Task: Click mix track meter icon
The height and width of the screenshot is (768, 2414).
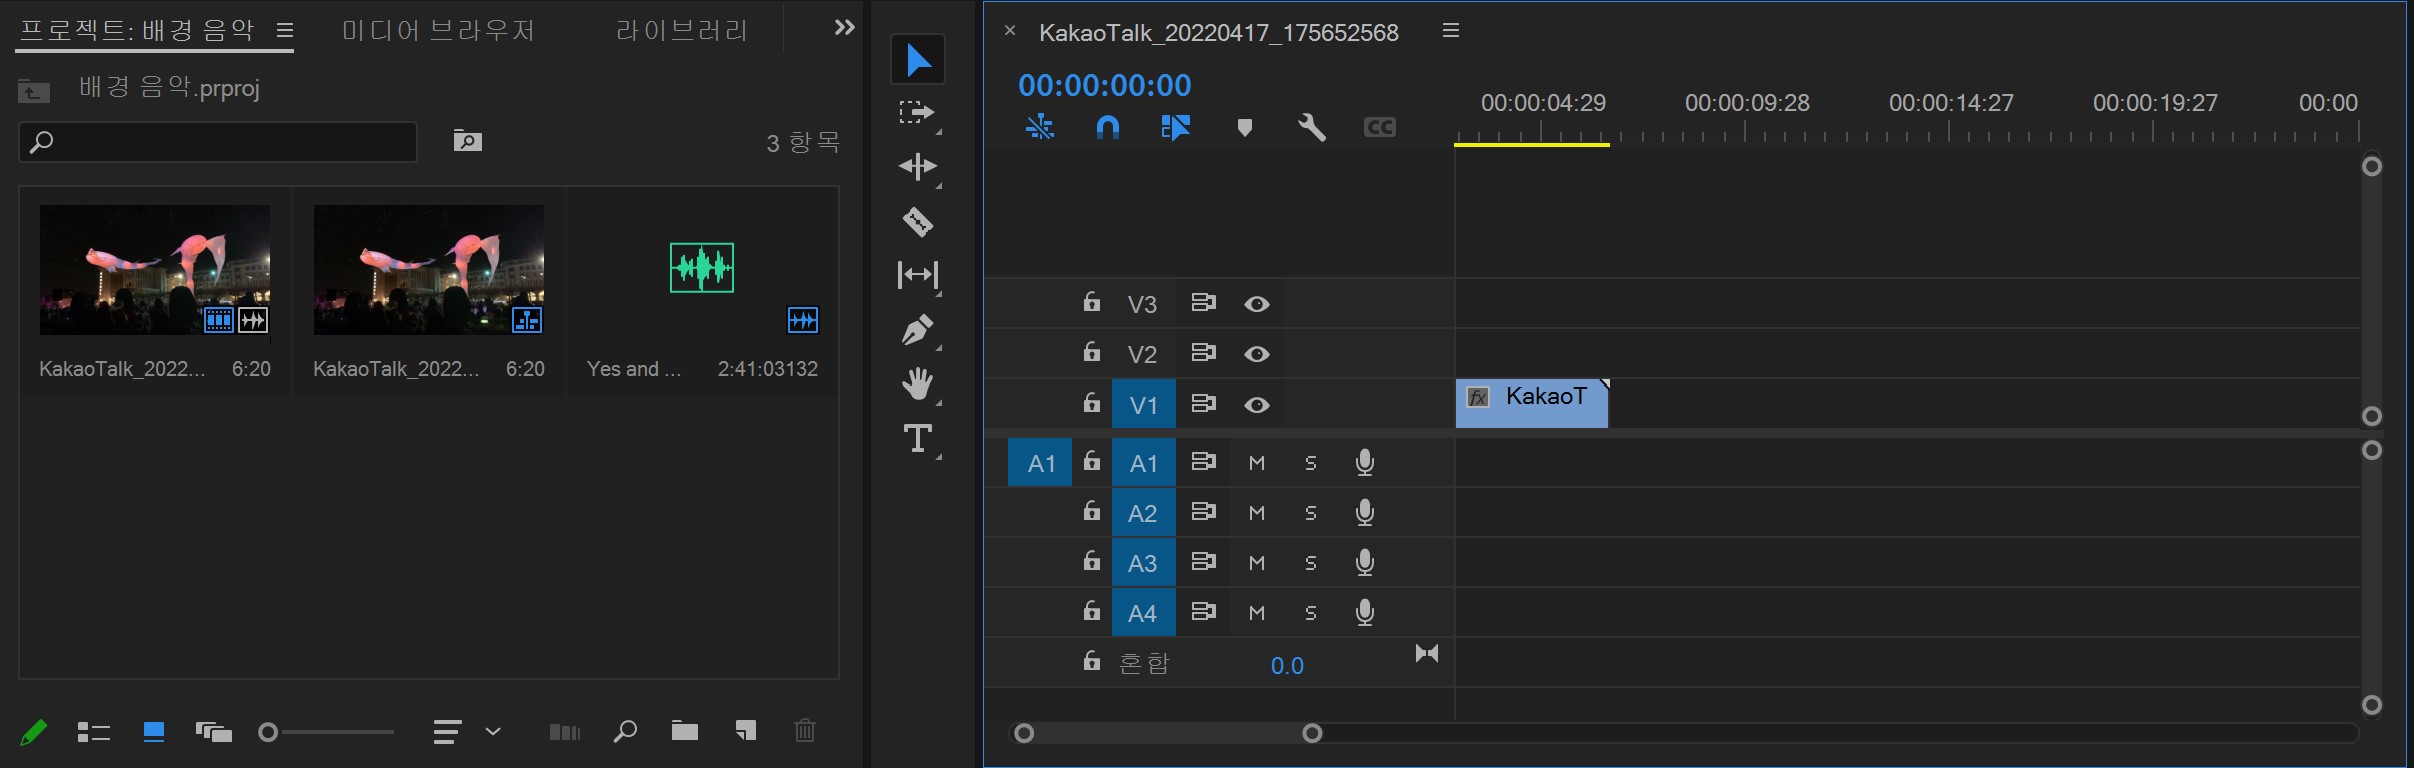Action: point(1427,654)
